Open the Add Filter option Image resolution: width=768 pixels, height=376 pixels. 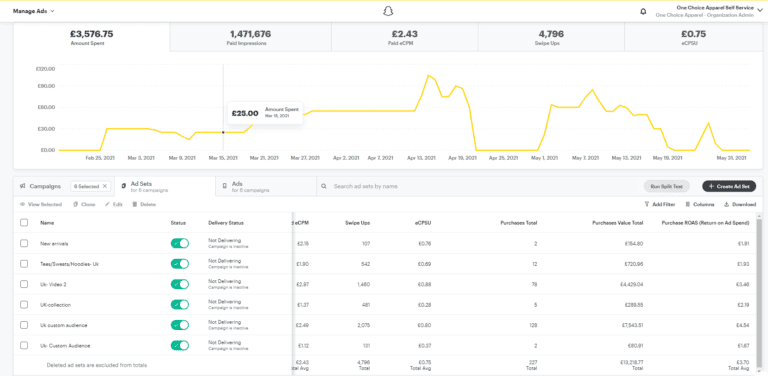pyautogui.click(x=659, y=204)
